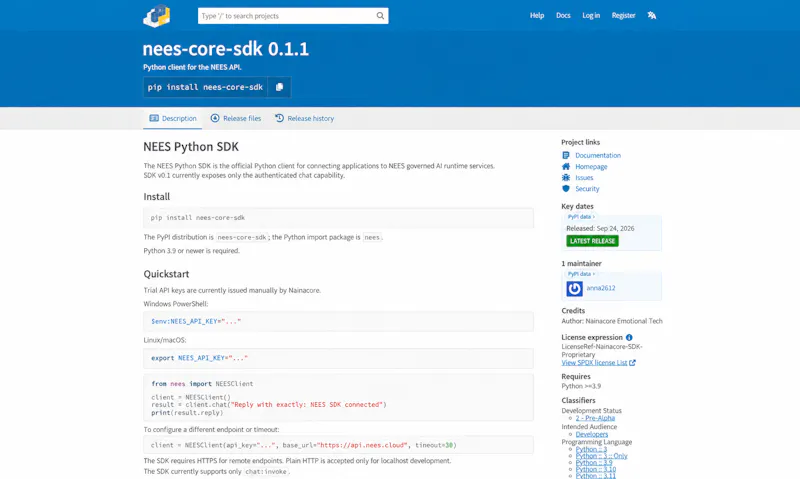This screenshot has height=479, width=800.
Task: Click the Homepage house icon
Action: tap(565, 166)
